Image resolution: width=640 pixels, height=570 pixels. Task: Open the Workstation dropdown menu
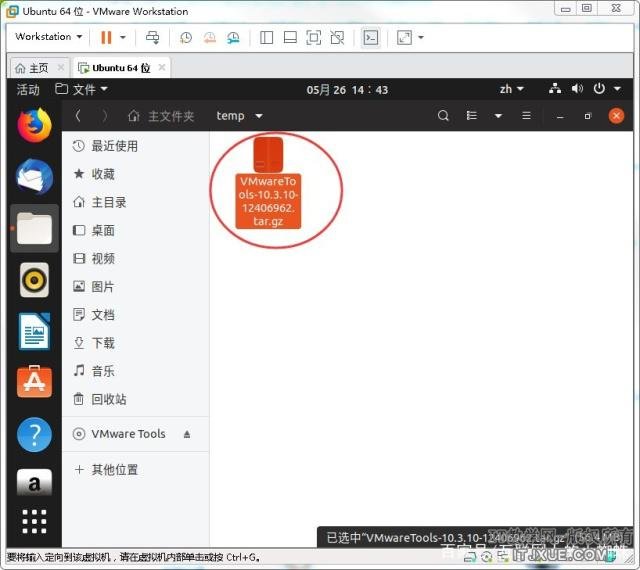point(48,37)
